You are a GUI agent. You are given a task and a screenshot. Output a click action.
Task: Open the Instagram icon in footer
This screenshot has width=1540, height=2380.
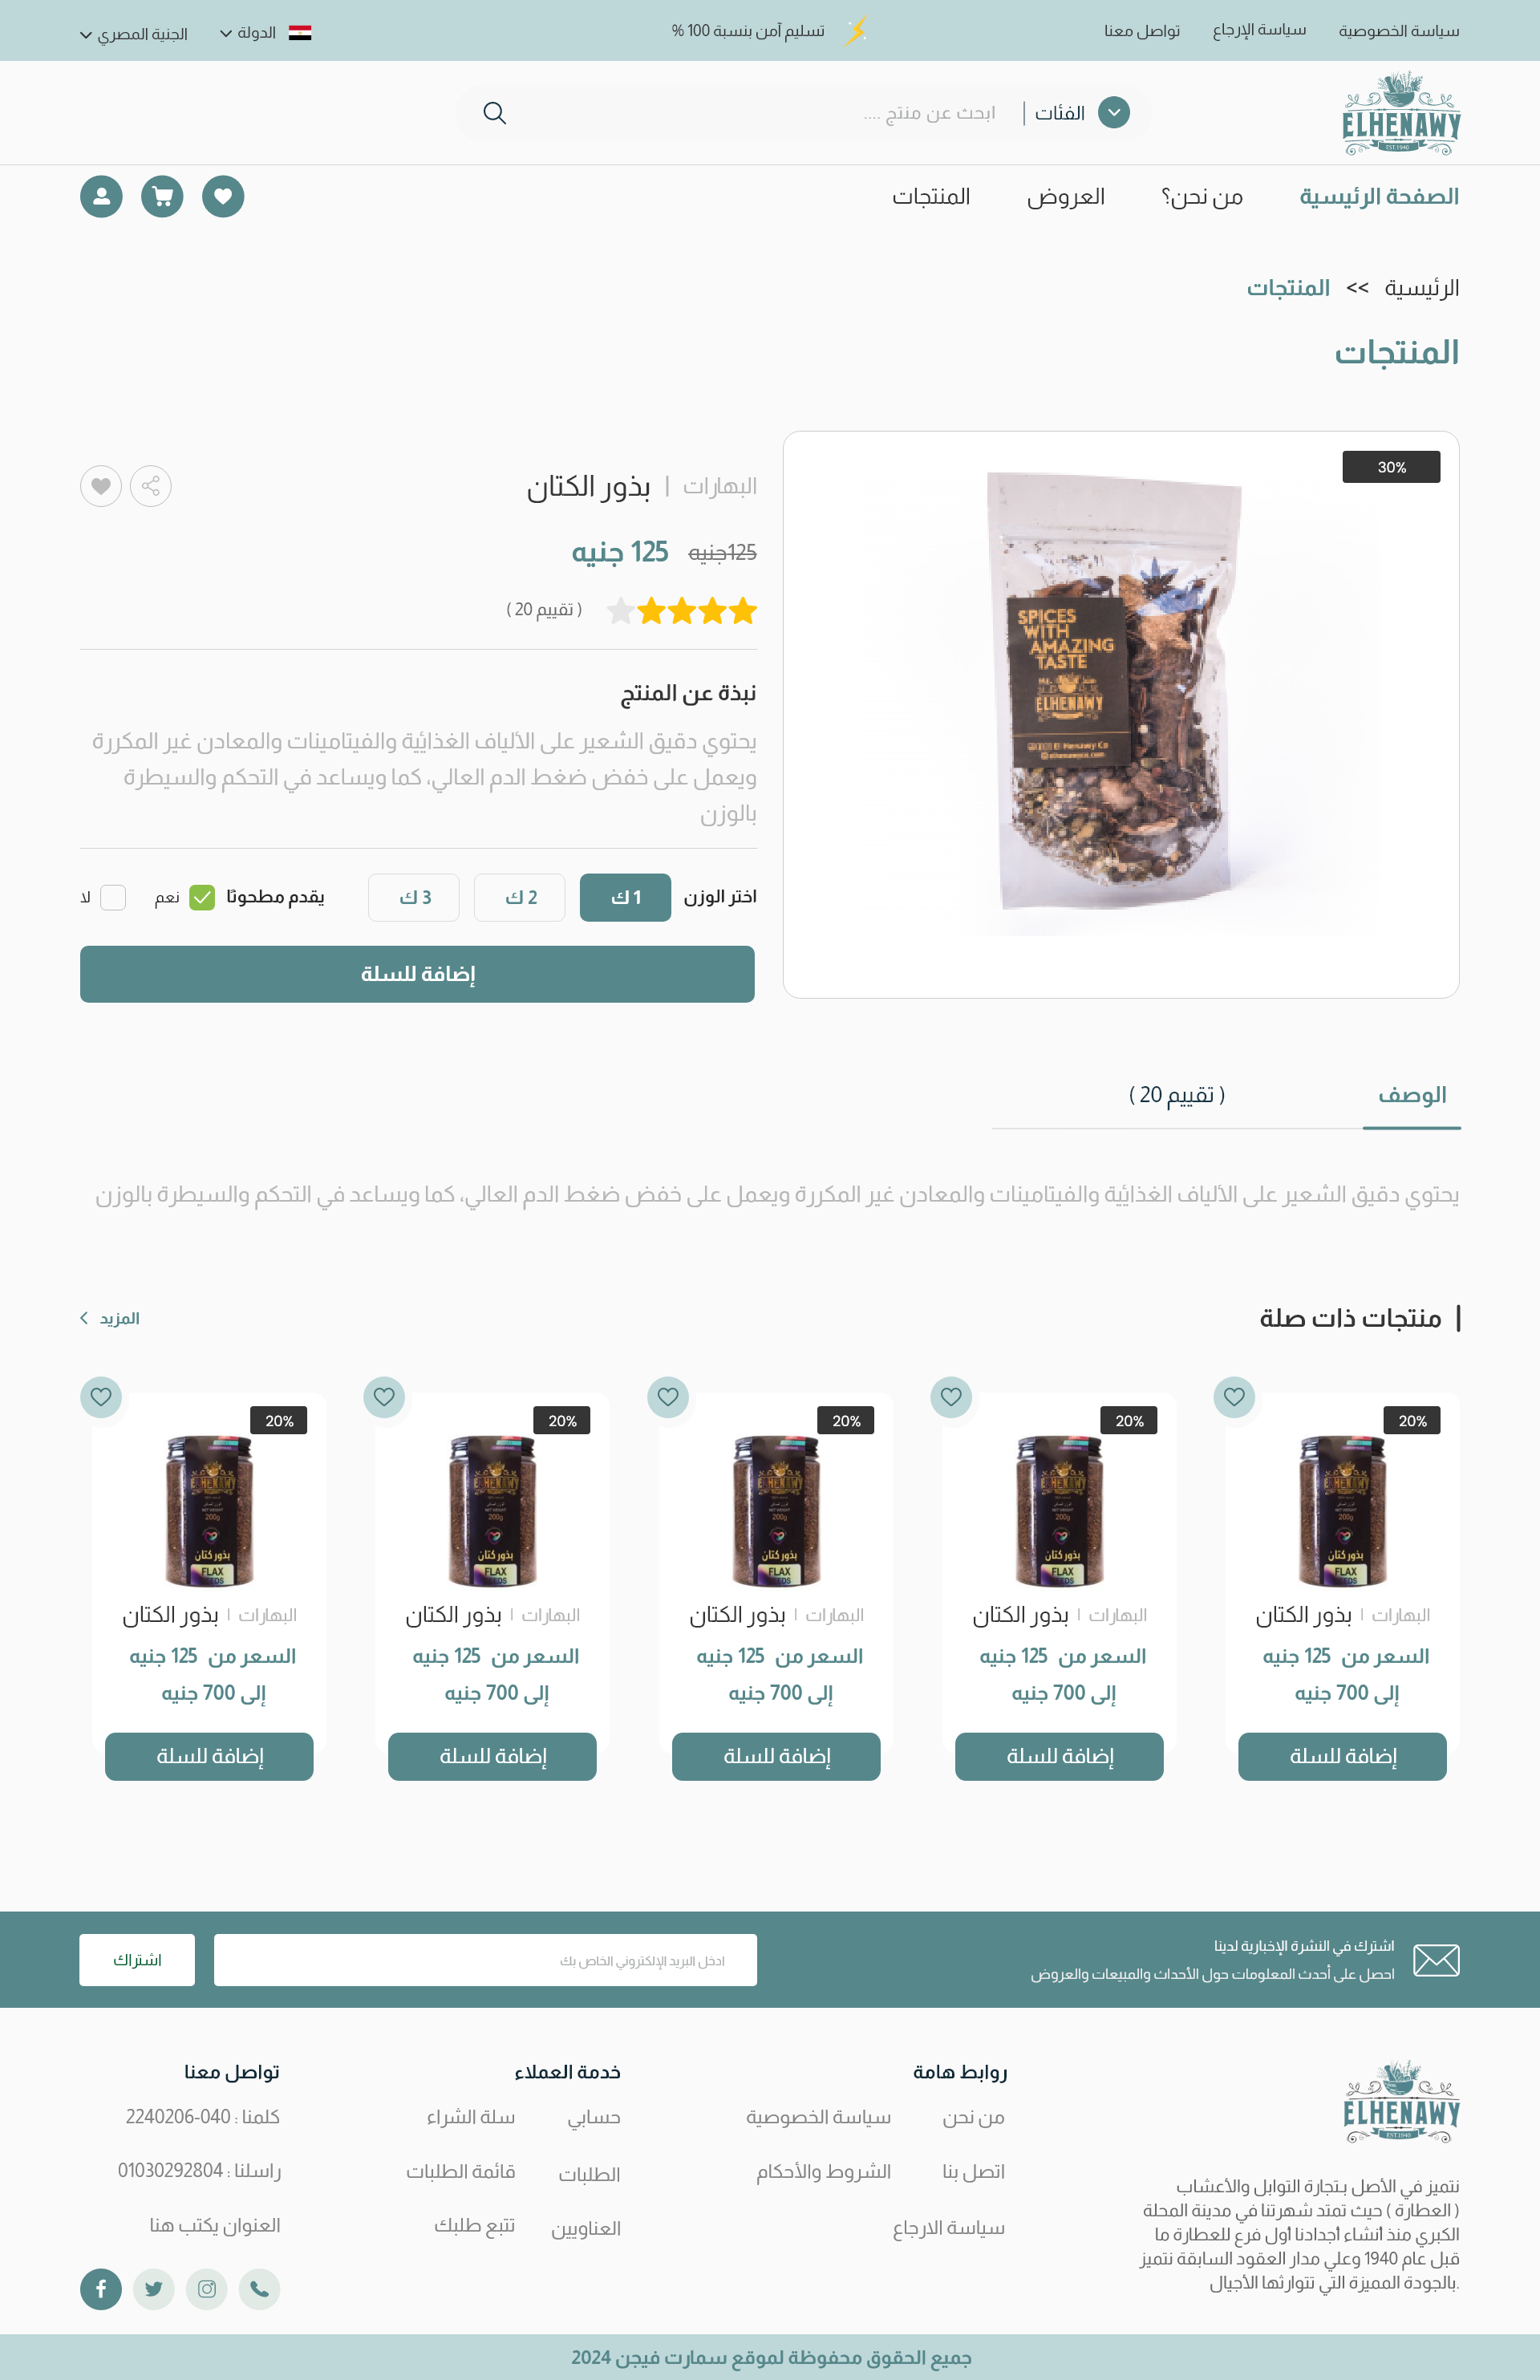[207, 2289]
